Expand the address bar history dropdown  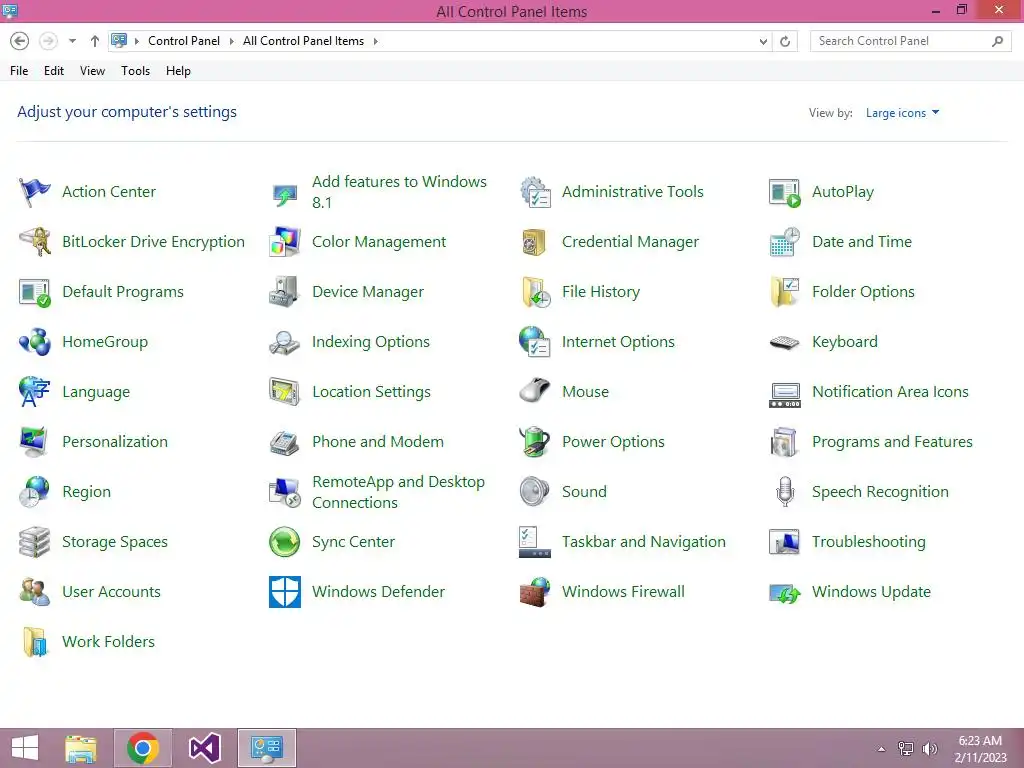pos(763,41)
